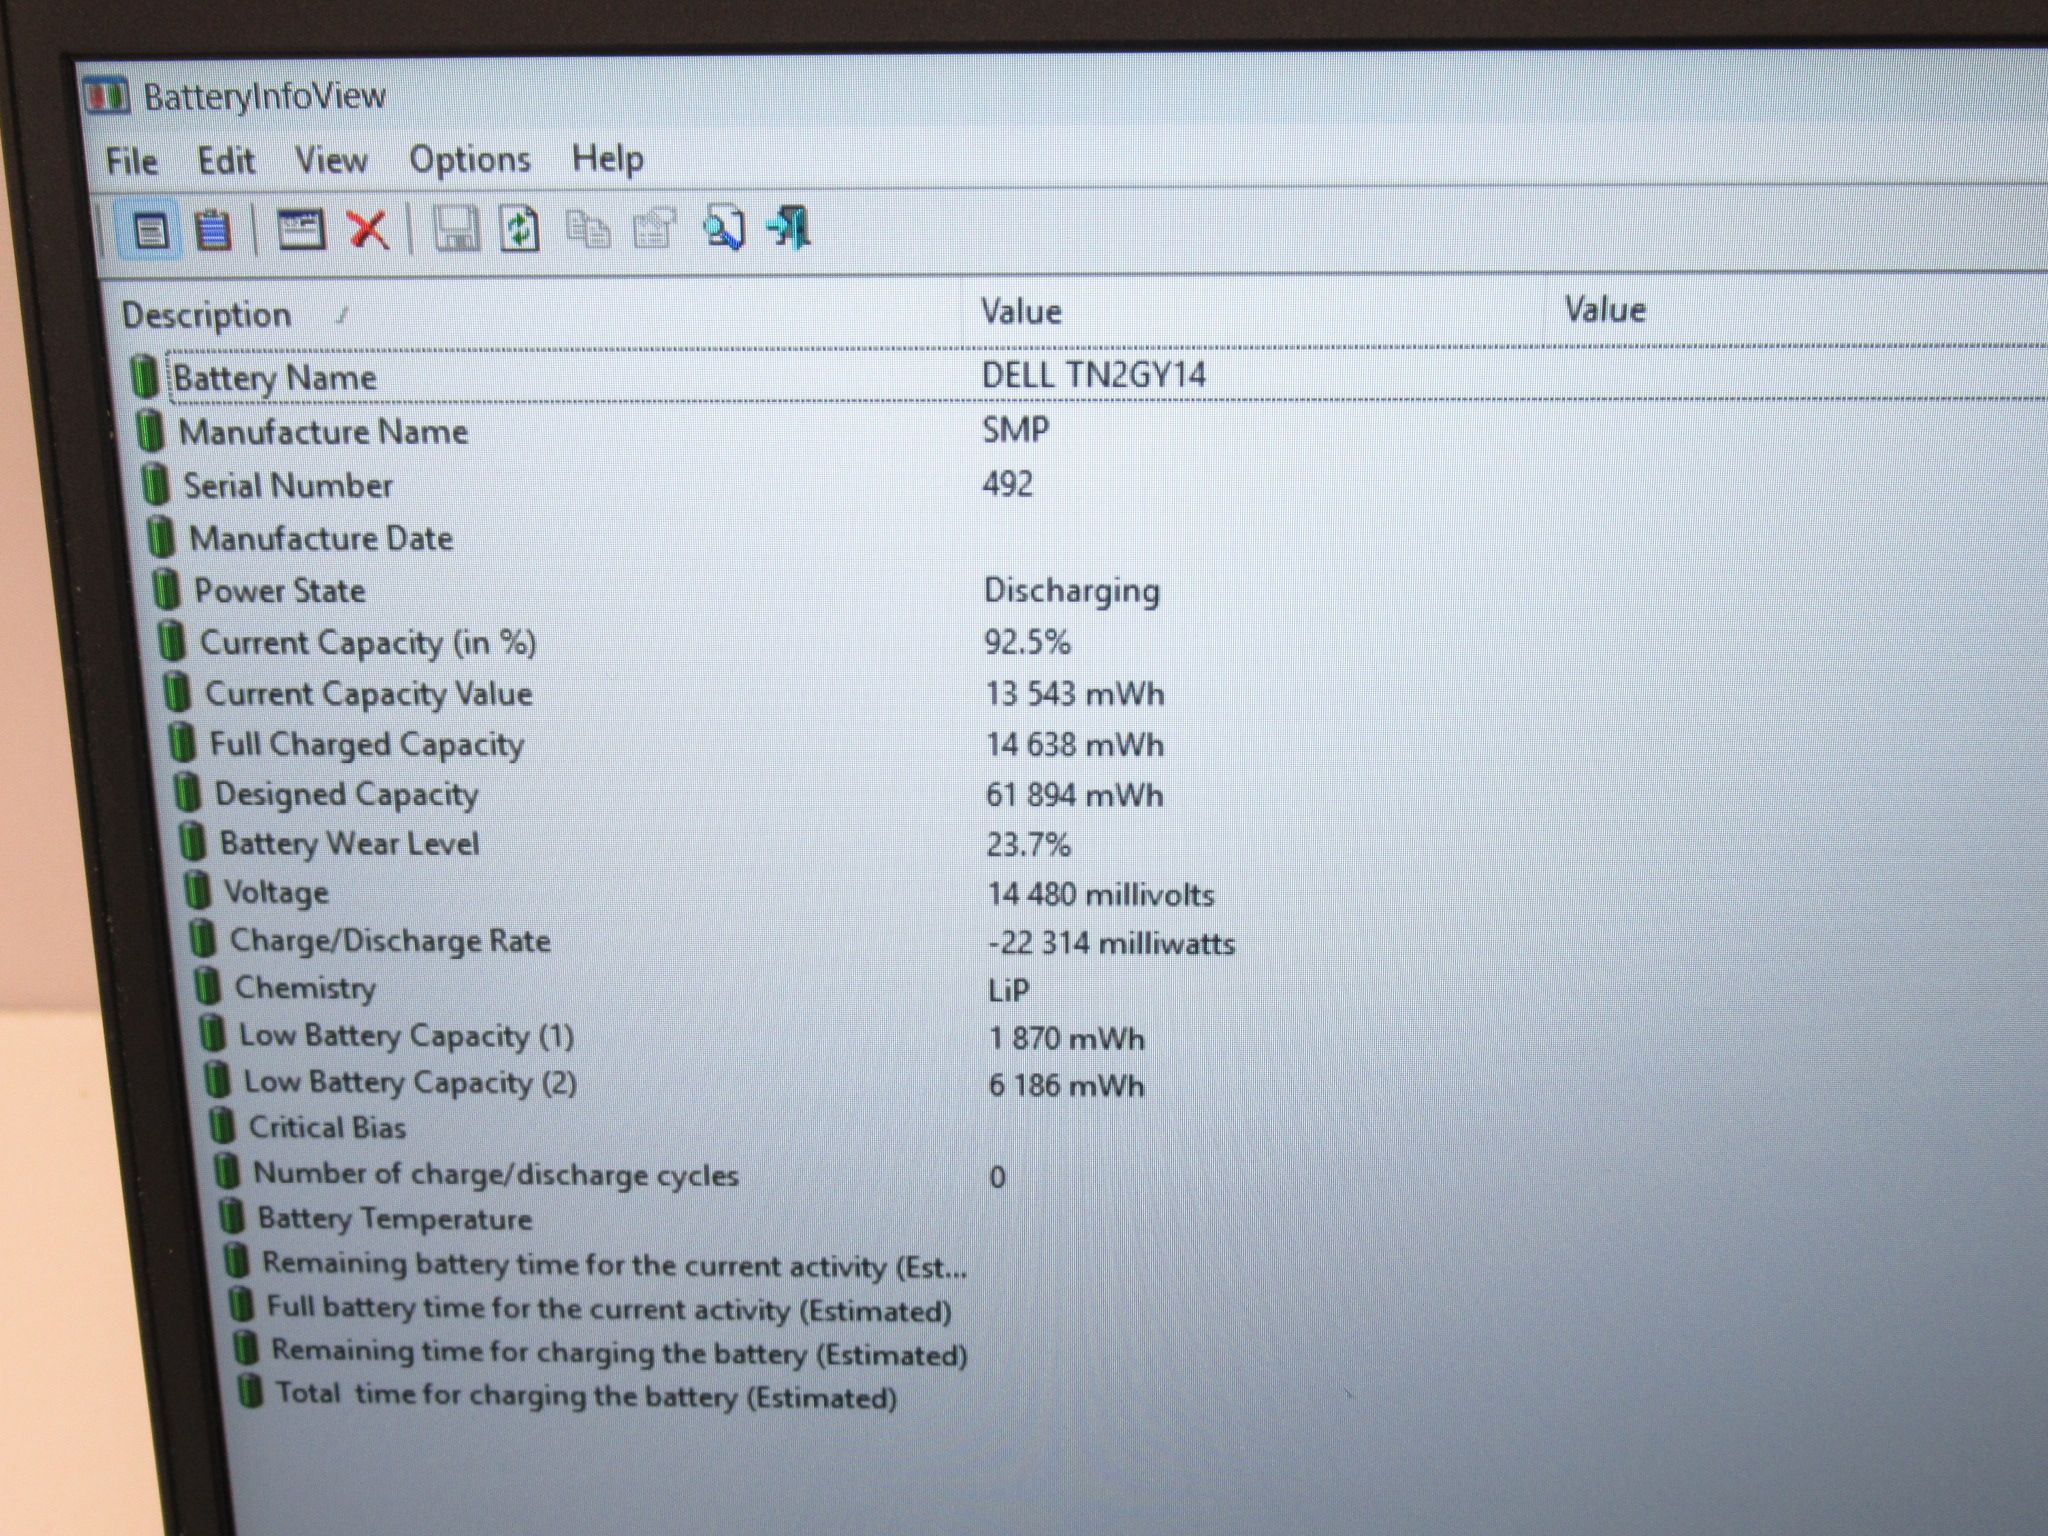The image size is (2048, 1536).
Task: Click the battery icon beside Current Capacity Value
Action: pos(177,693)
